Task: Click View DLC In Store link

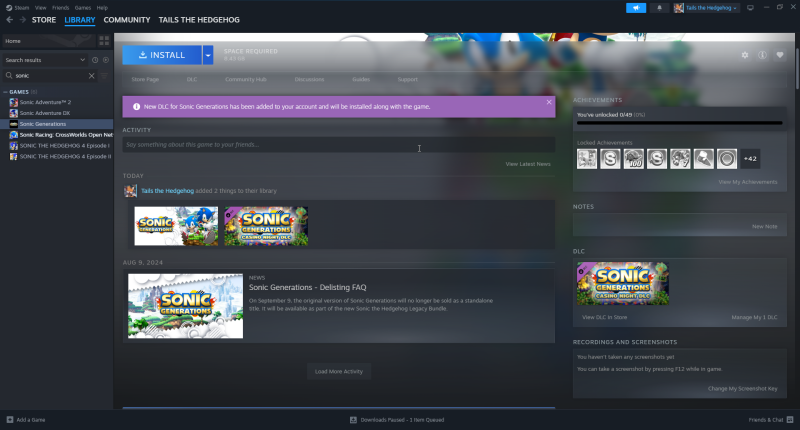Action: (605, 317)
